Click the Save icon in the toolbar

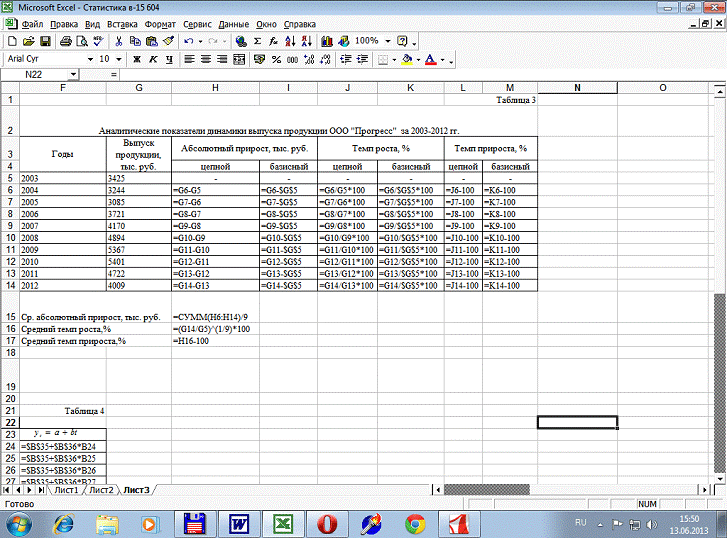pos(45,41)
